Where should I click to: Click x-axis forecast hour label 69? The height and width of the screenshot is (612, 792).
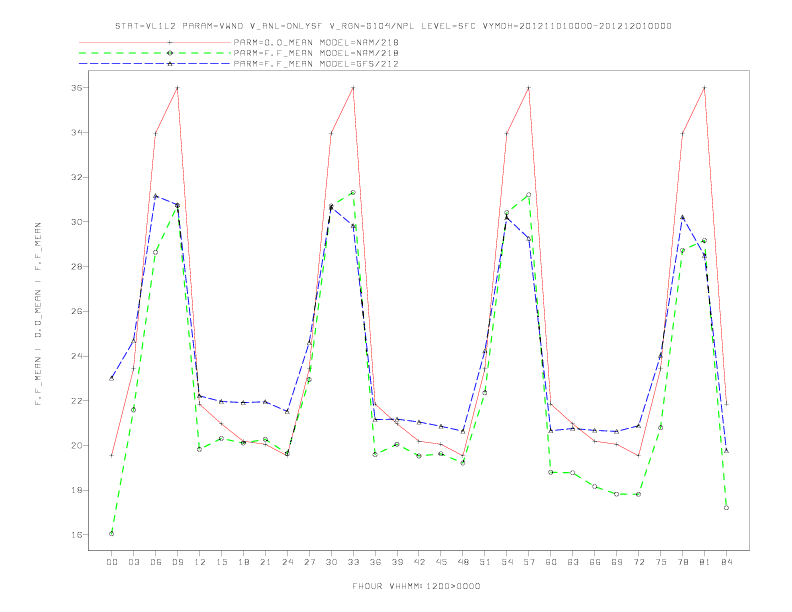tap(617, 562)
